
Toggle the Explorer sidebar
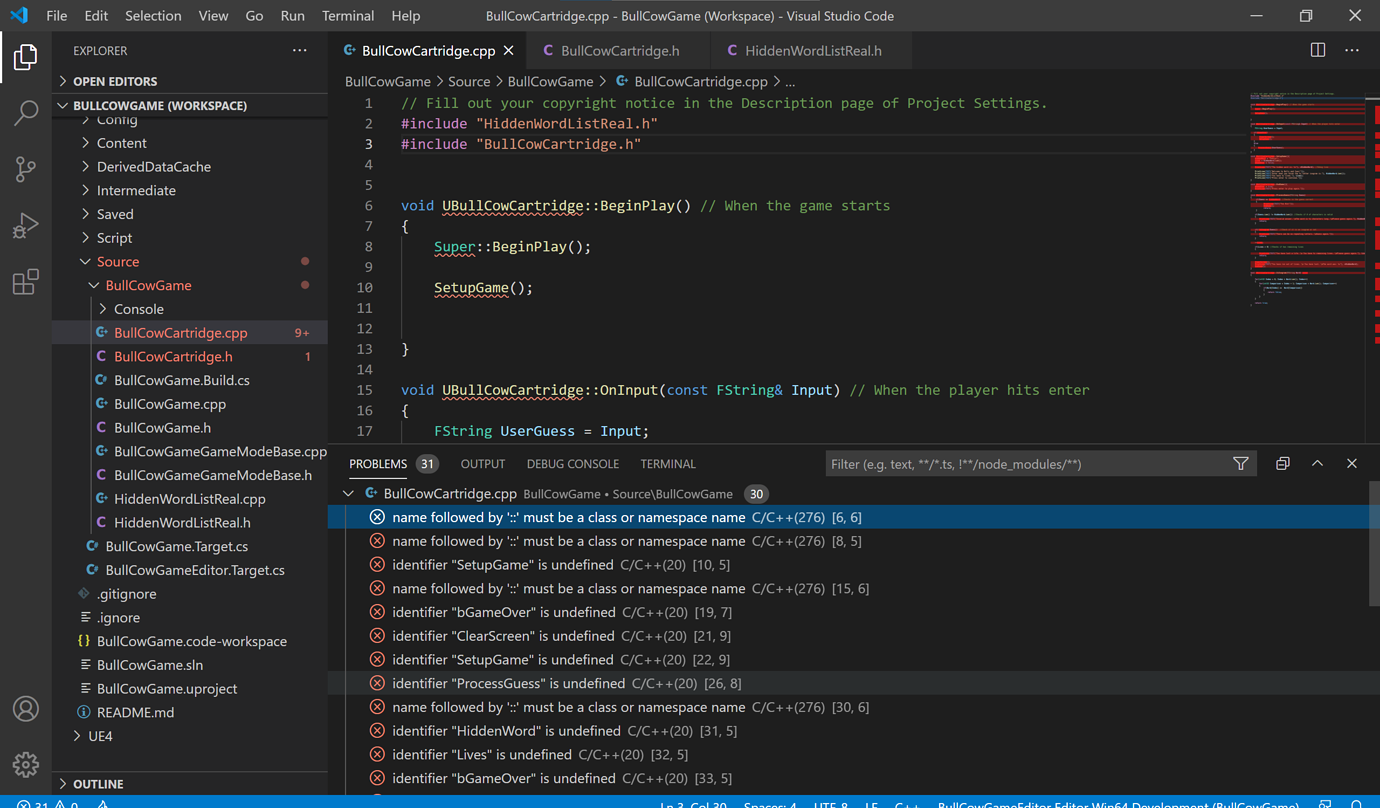point(25,57)
